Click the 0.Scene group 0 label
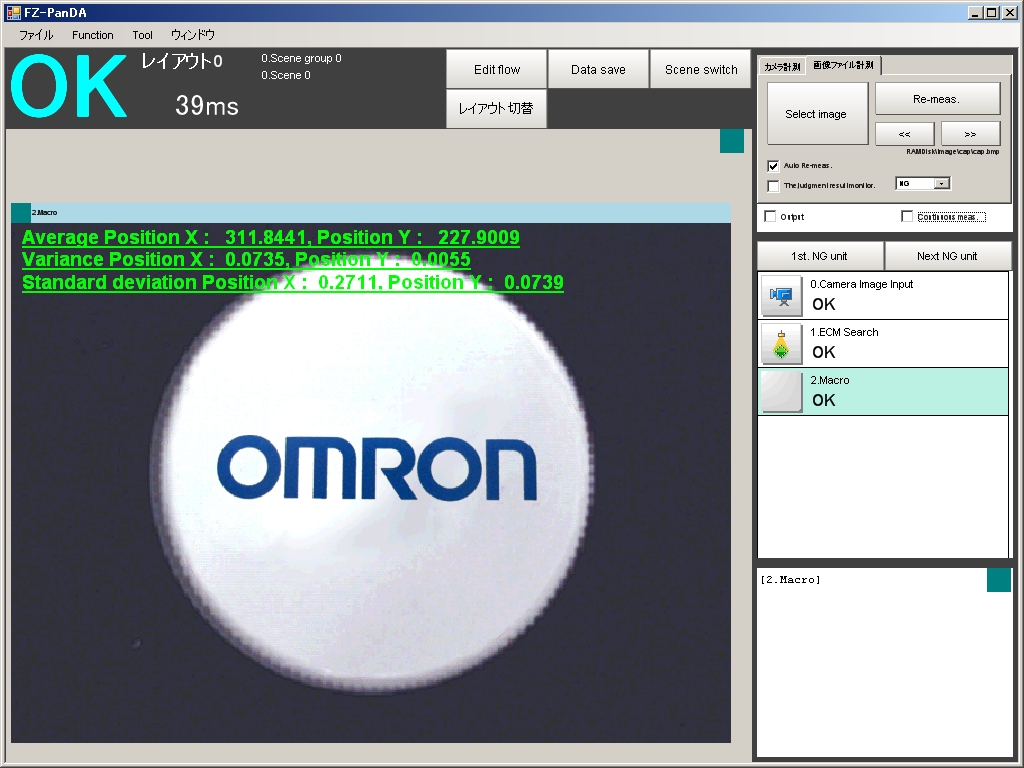1024x768 pixels. click(301, 58)
